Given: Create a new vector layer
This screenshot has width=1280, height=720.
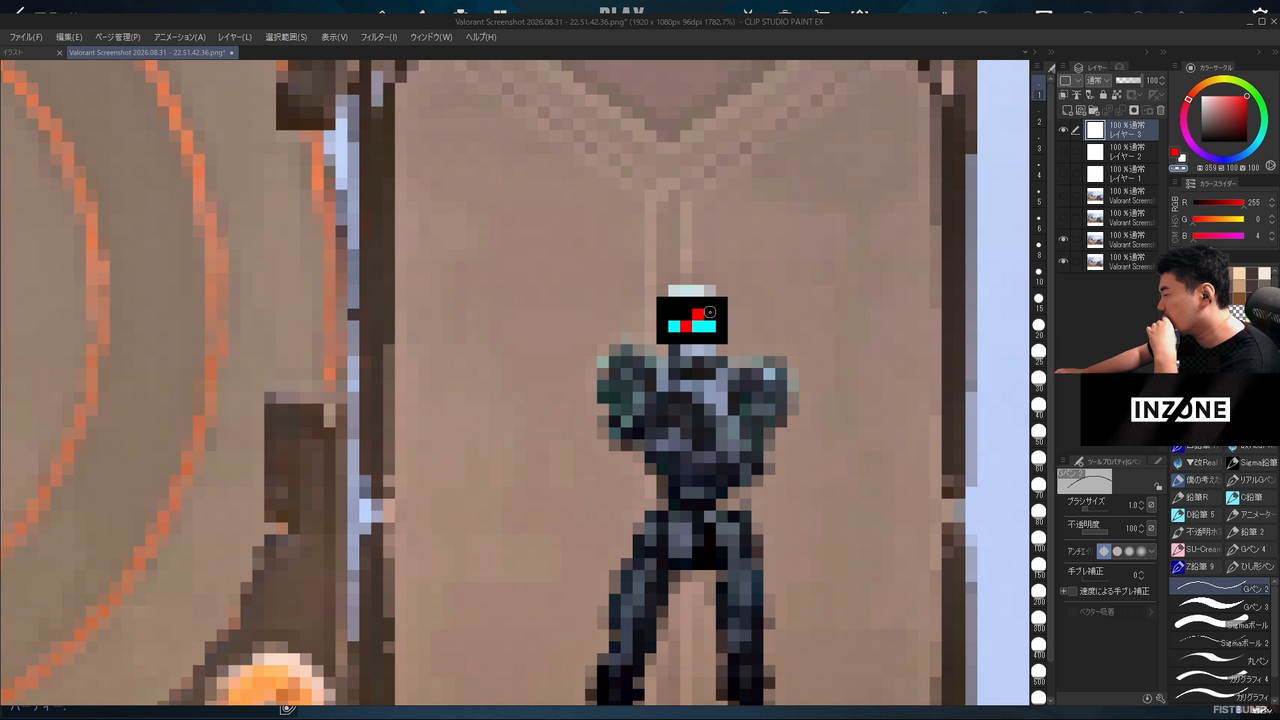Looking at the screenshot, I should click(1081, 110).
